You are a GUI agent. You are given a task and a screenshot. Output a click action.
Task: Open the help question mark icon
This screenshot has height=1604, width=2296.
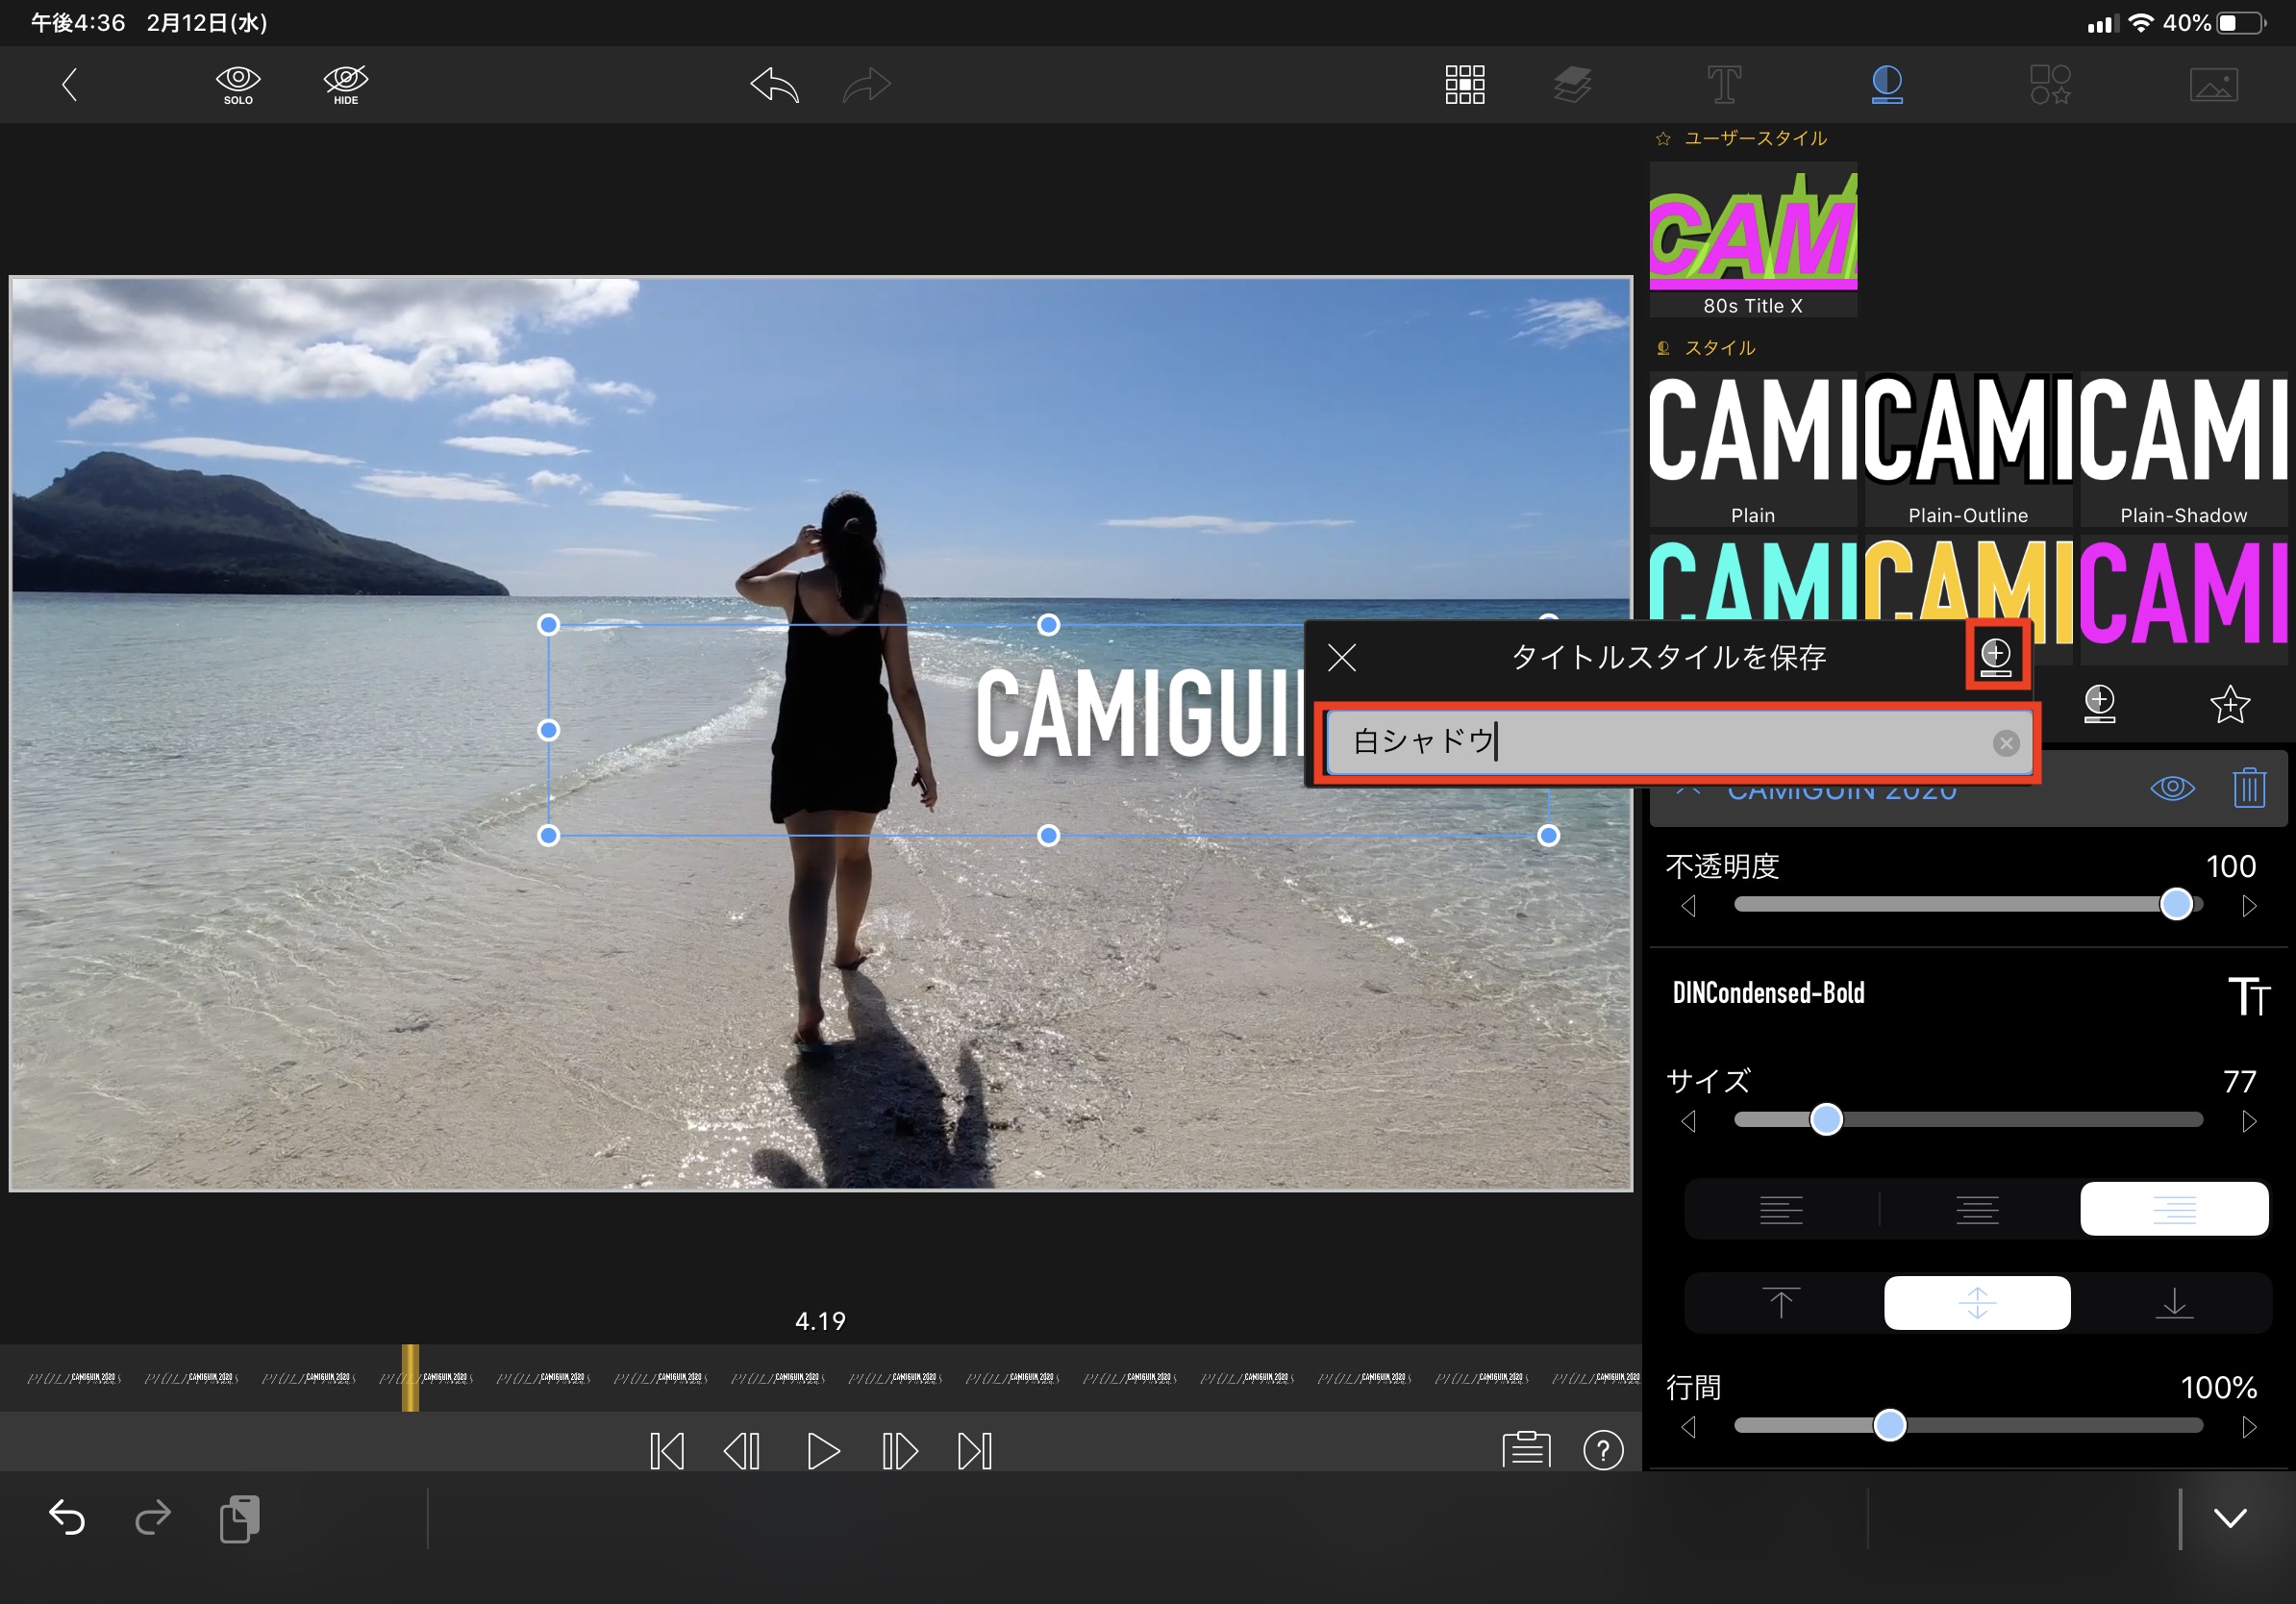click(x=1603, y=1450)
